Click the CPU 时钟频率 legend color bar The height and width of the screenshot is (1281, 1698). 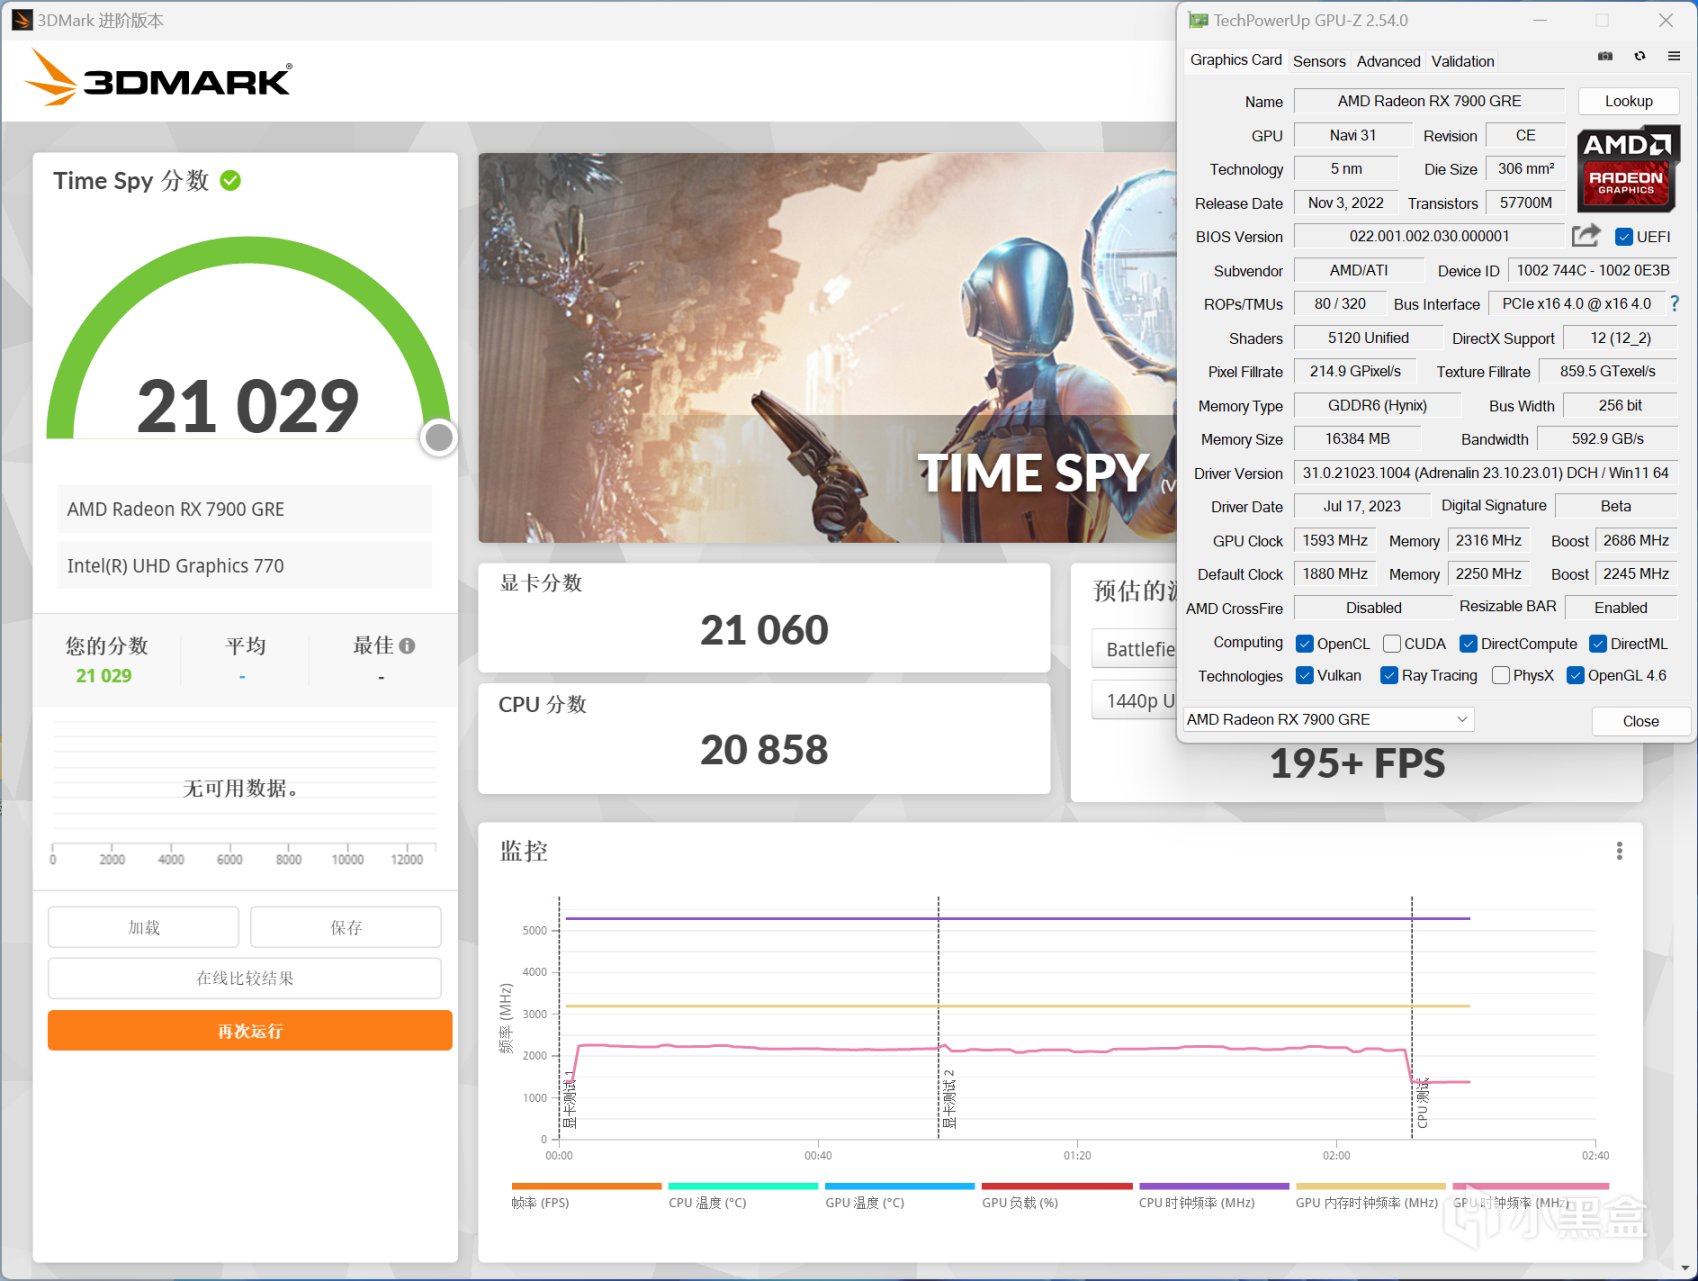tap(1214, 1186)
